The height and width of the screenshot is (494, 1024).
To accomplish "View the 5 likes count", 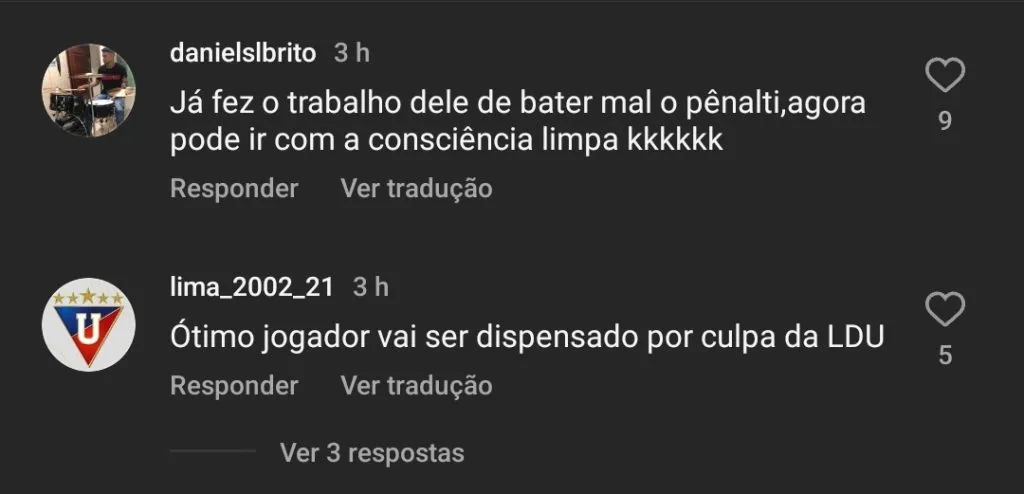I will (x=945, y=355).
